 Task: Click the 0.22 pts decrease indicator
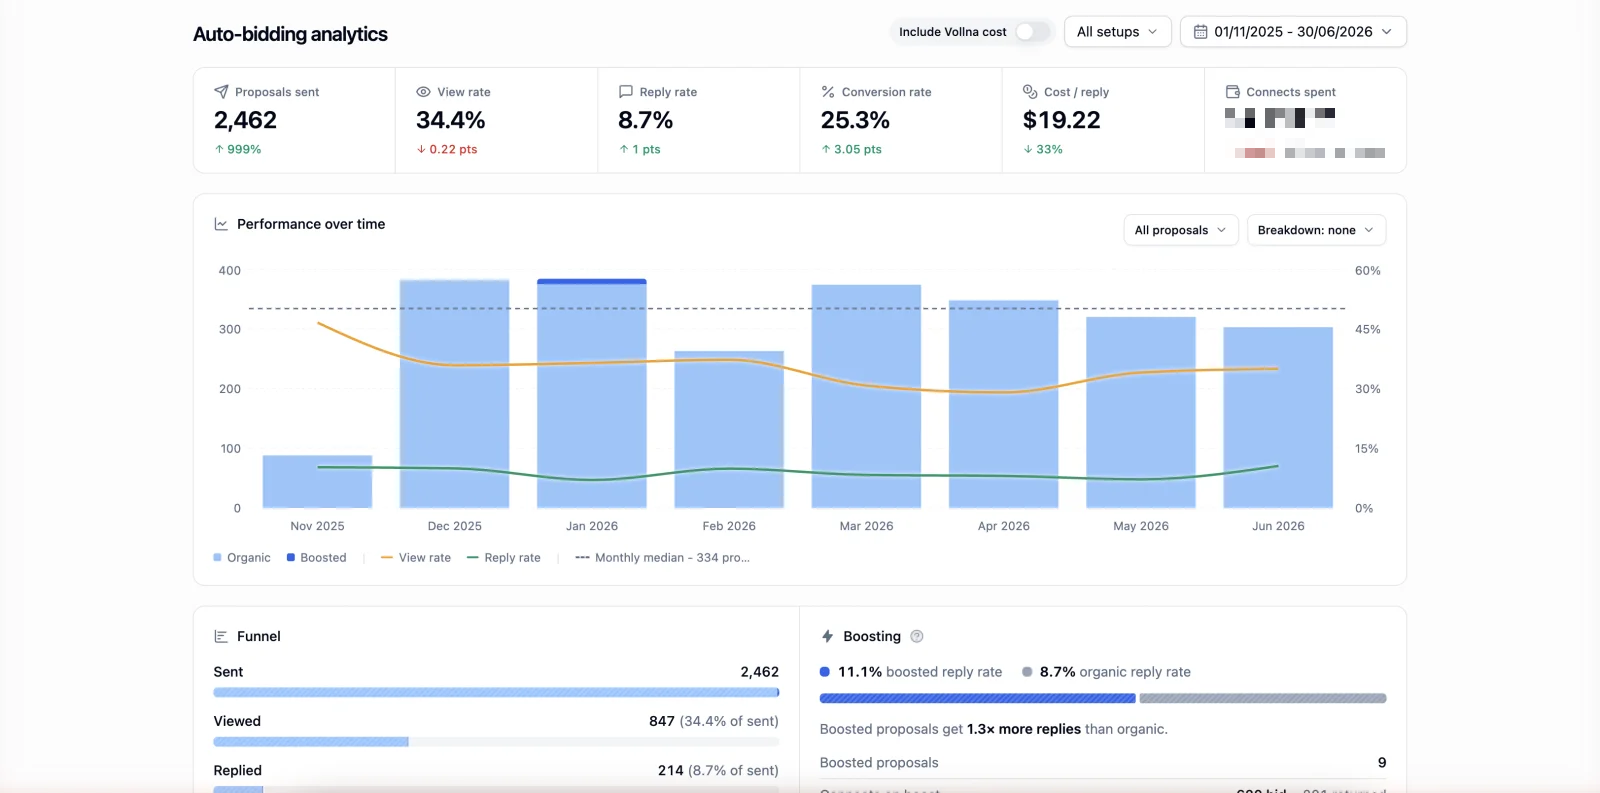point(447,149)
